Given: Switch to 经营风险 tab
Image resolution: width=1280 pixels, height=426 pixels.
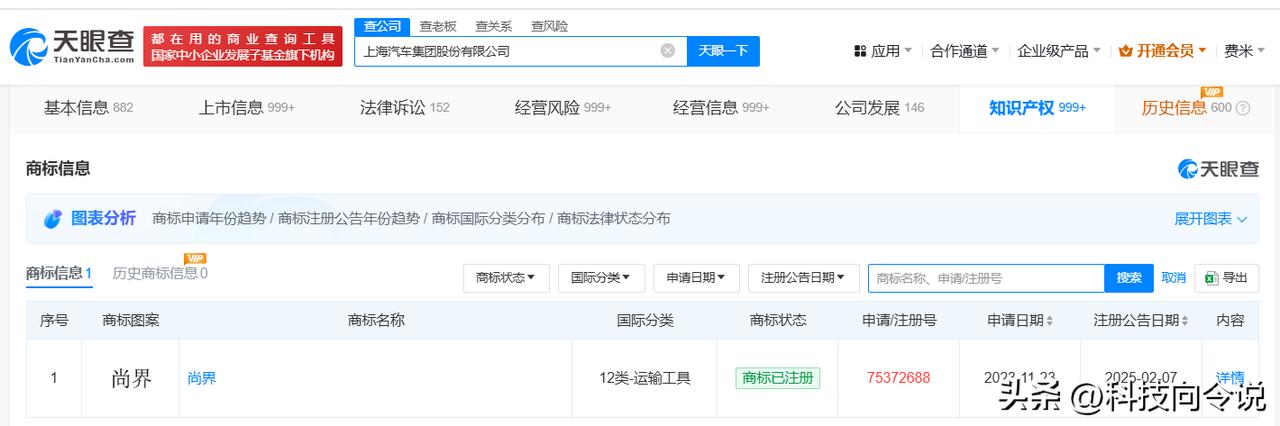Looking at the screenshot, I should click(563, 108).
